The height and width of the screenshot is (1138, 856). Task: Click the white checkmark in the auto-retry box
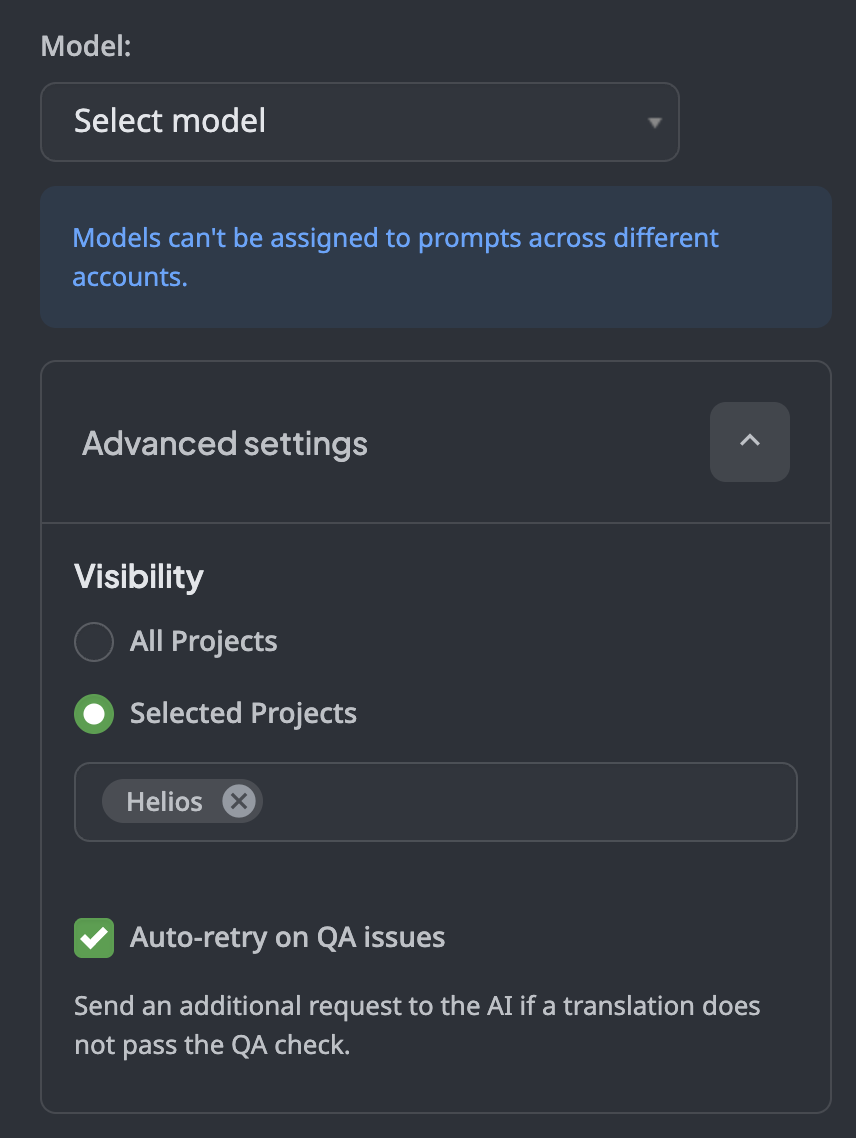[x=94, y=938]
